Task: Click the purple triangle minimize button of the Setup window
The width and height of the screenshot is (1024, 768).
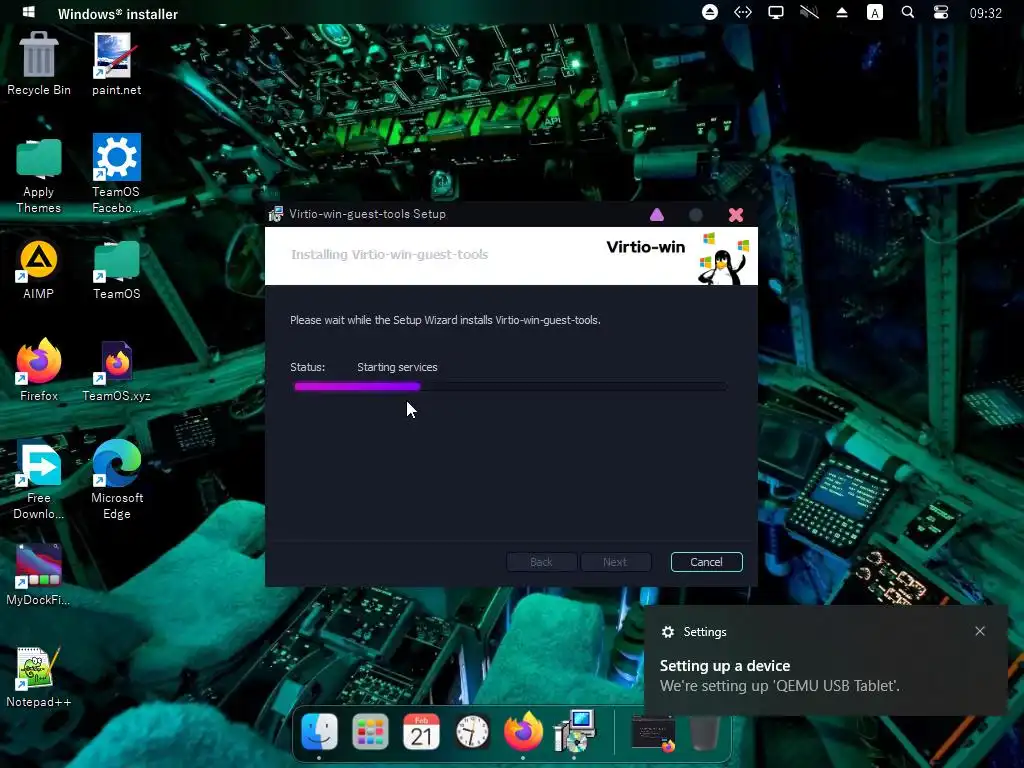Action: 657,214
